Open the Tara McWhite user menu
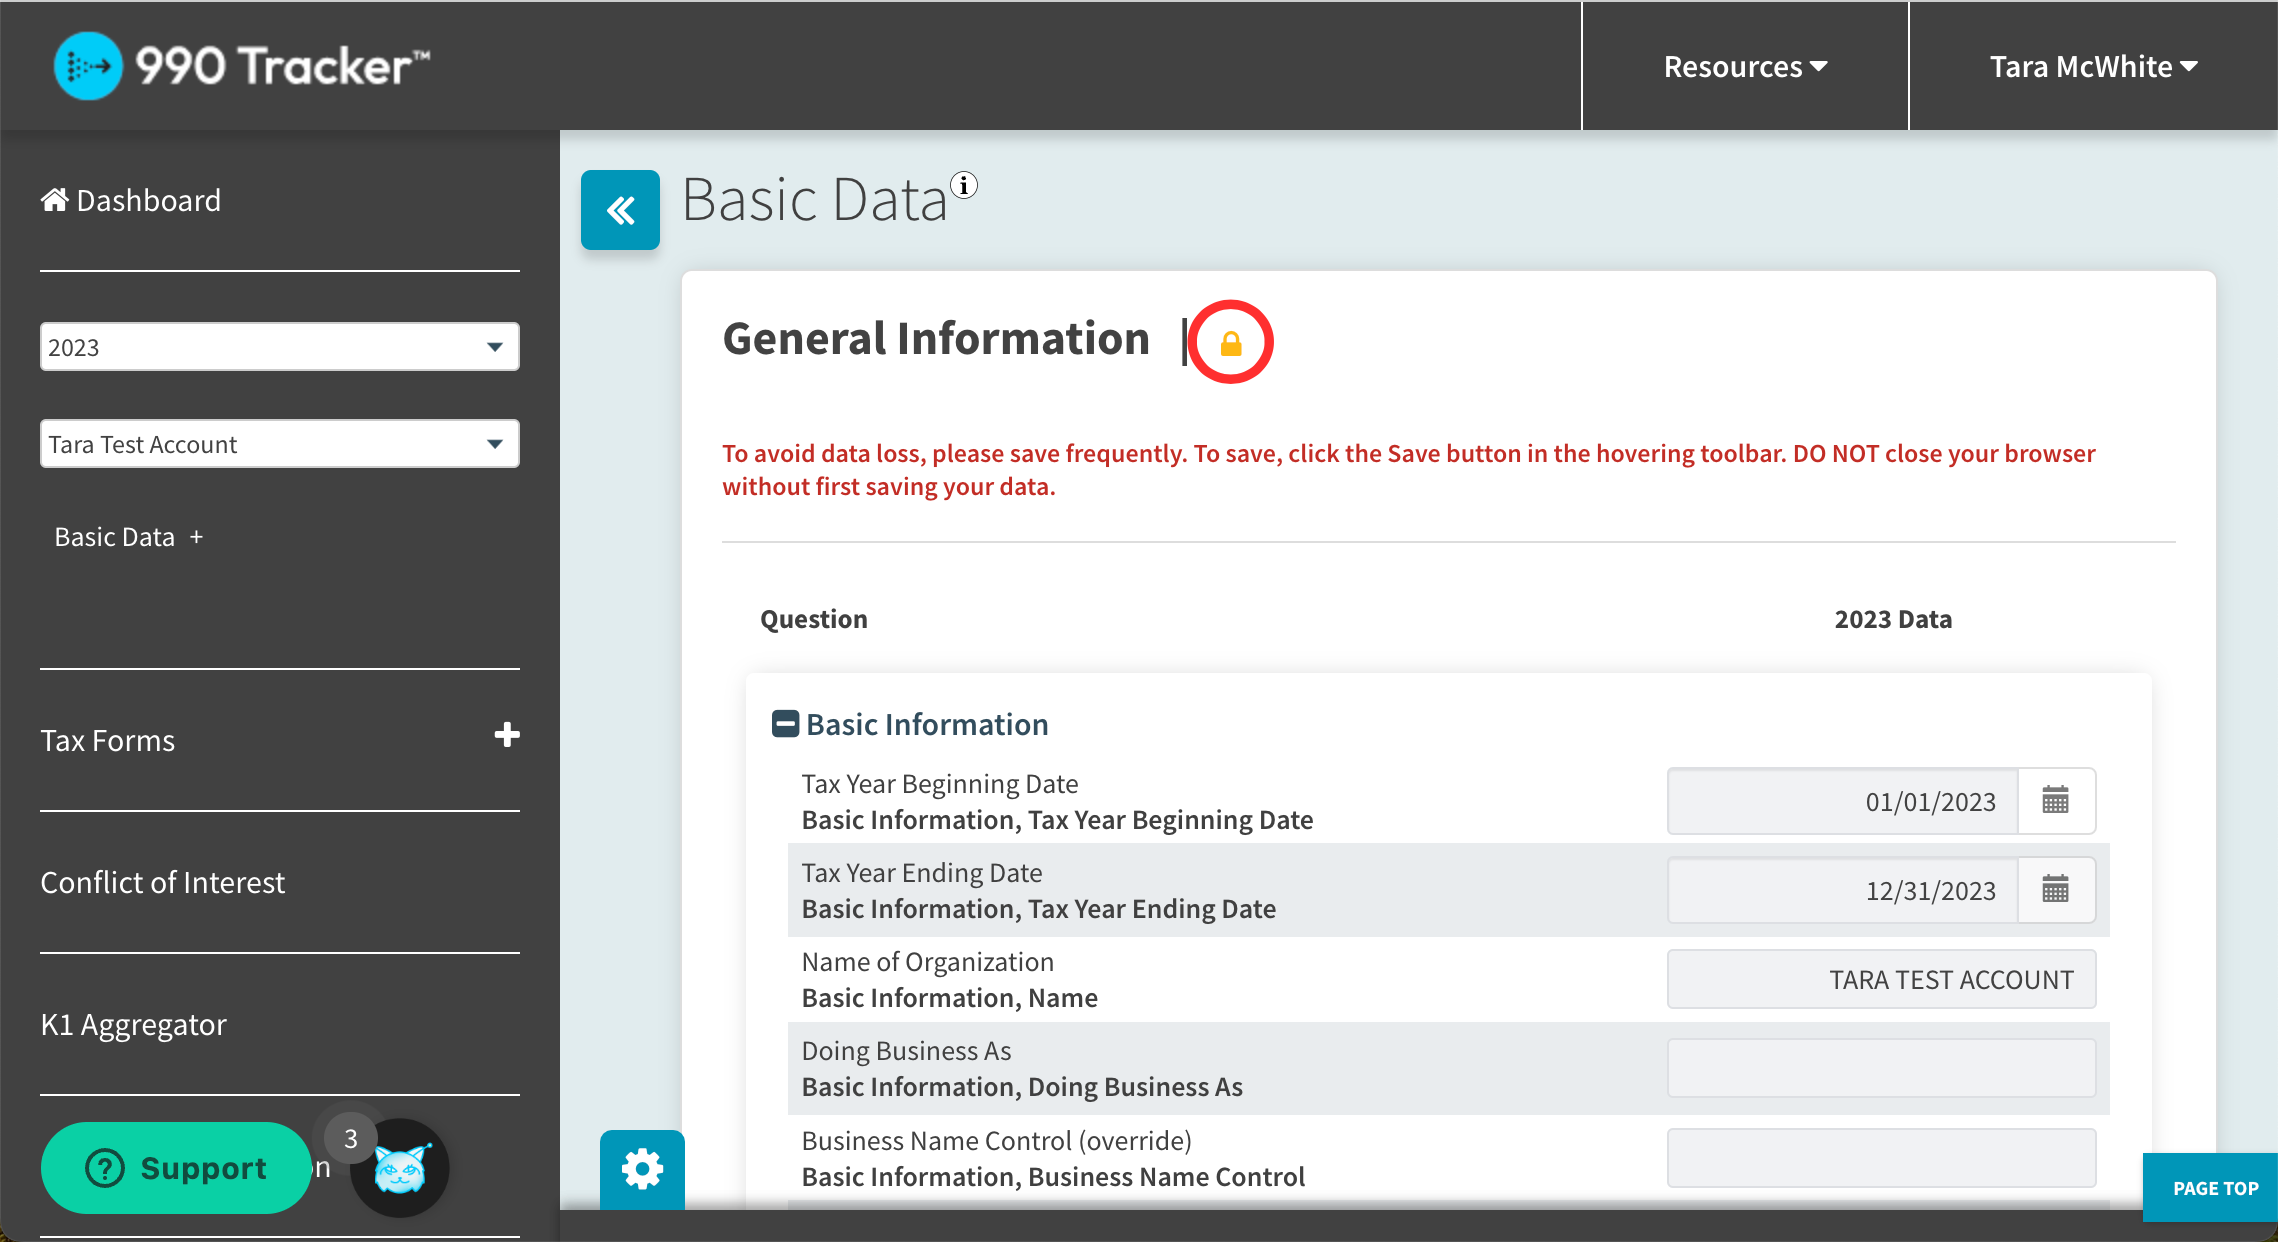Screen dimensions: 2278x1242 (x=2093, y=66)
